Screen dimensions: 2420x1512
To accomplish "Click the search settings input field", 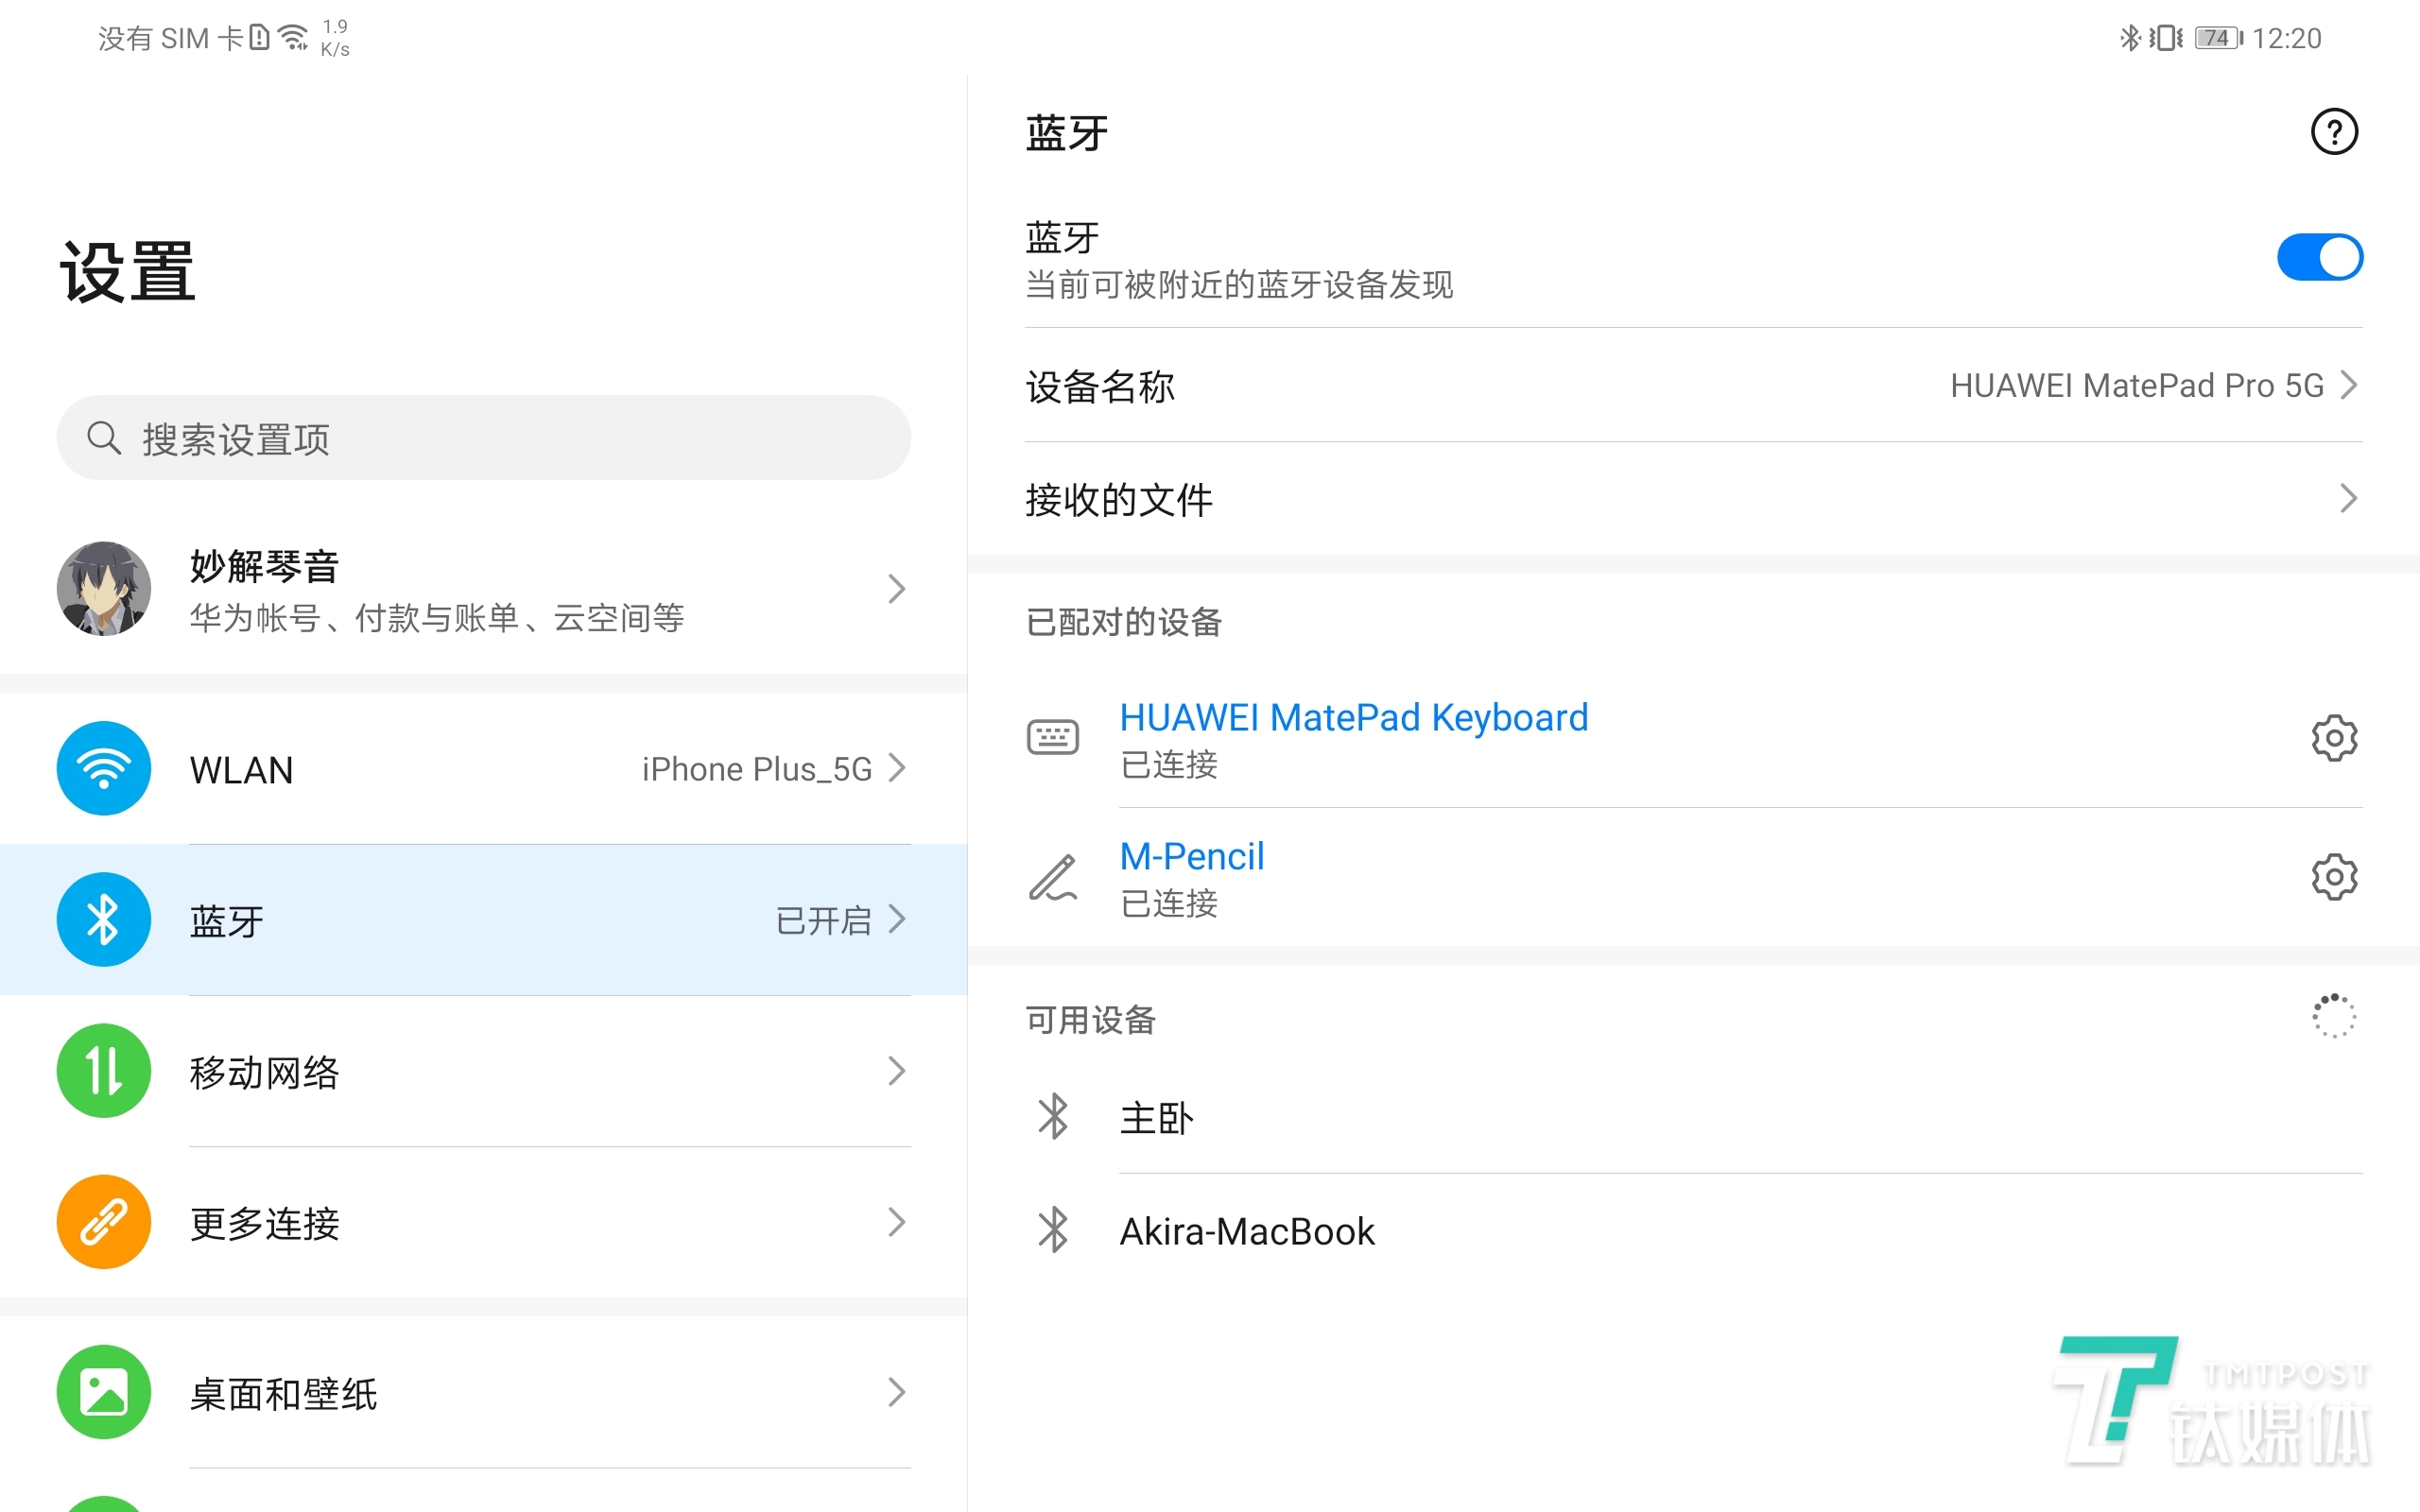I will point(483,437).
